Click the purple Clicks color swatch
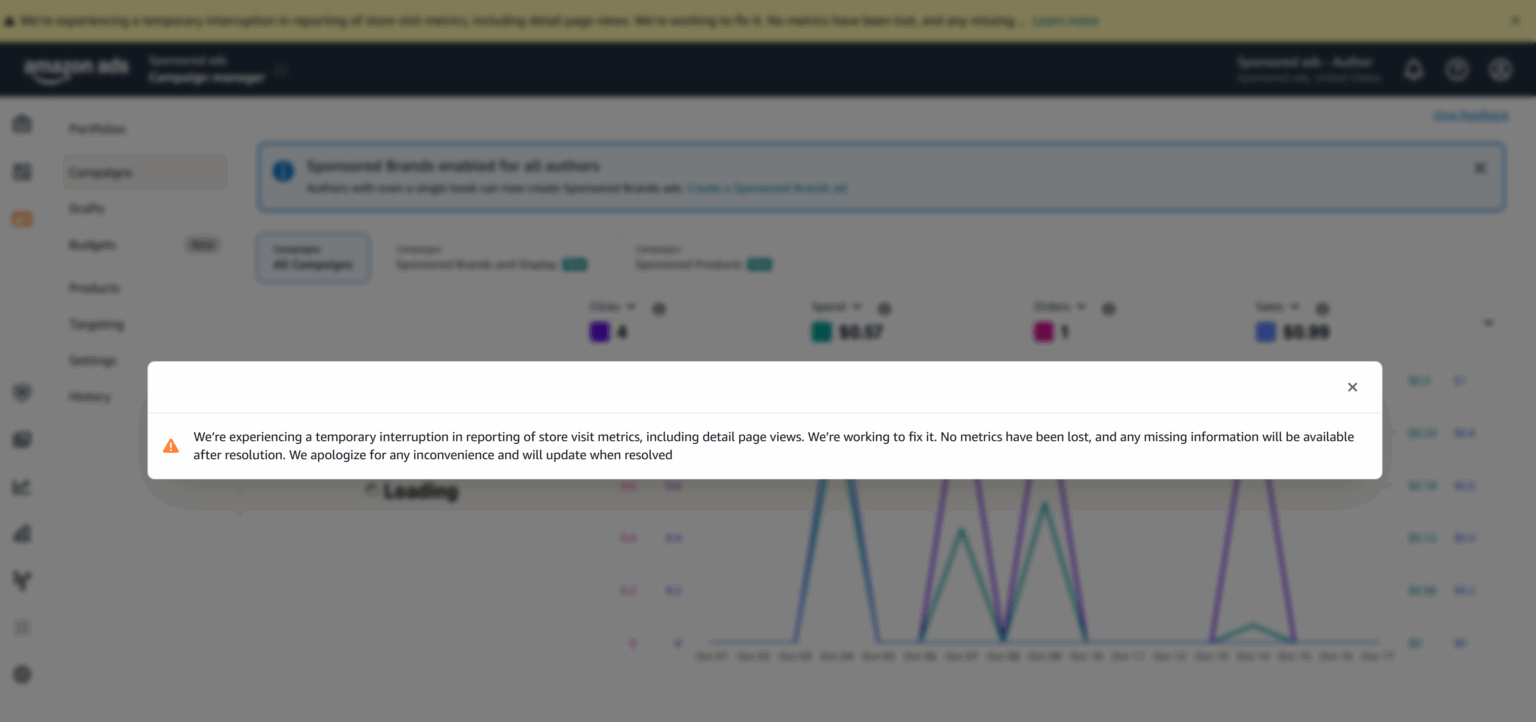Image resolution: width=1536 pixels, height=722 pixels. (597, 330)
